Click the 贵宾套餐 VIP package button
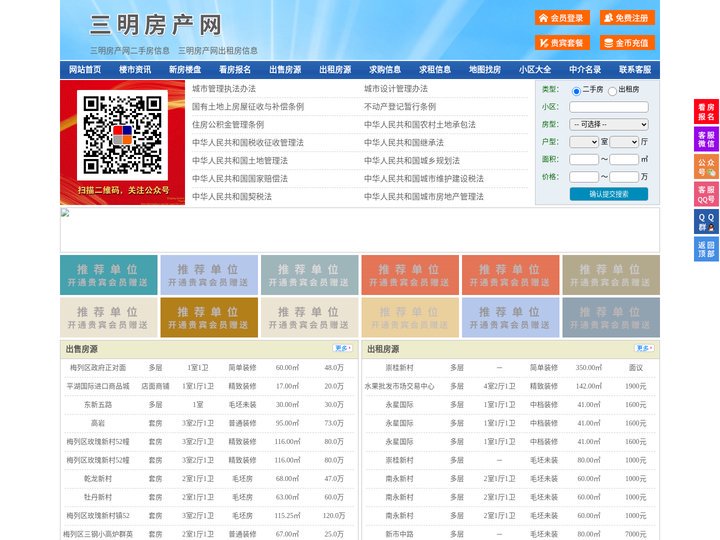 [x=562, y=43]
